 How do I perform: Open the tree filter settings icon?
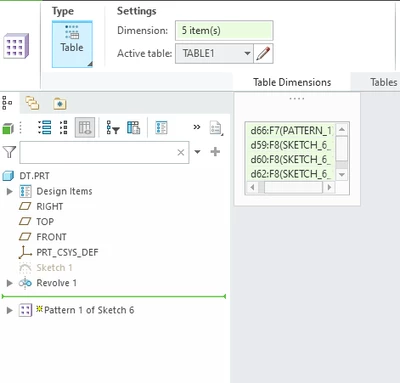click(113, 127)
